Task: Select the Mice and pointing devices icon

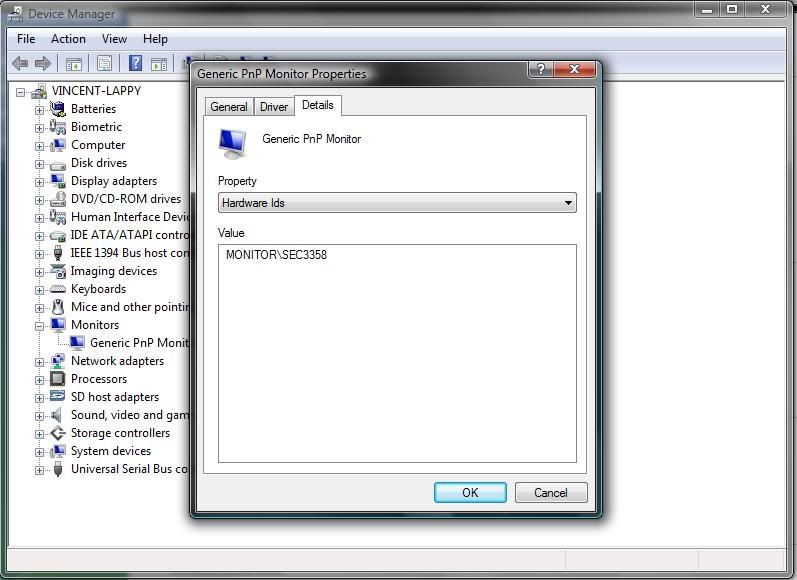Action: (58, 307)
